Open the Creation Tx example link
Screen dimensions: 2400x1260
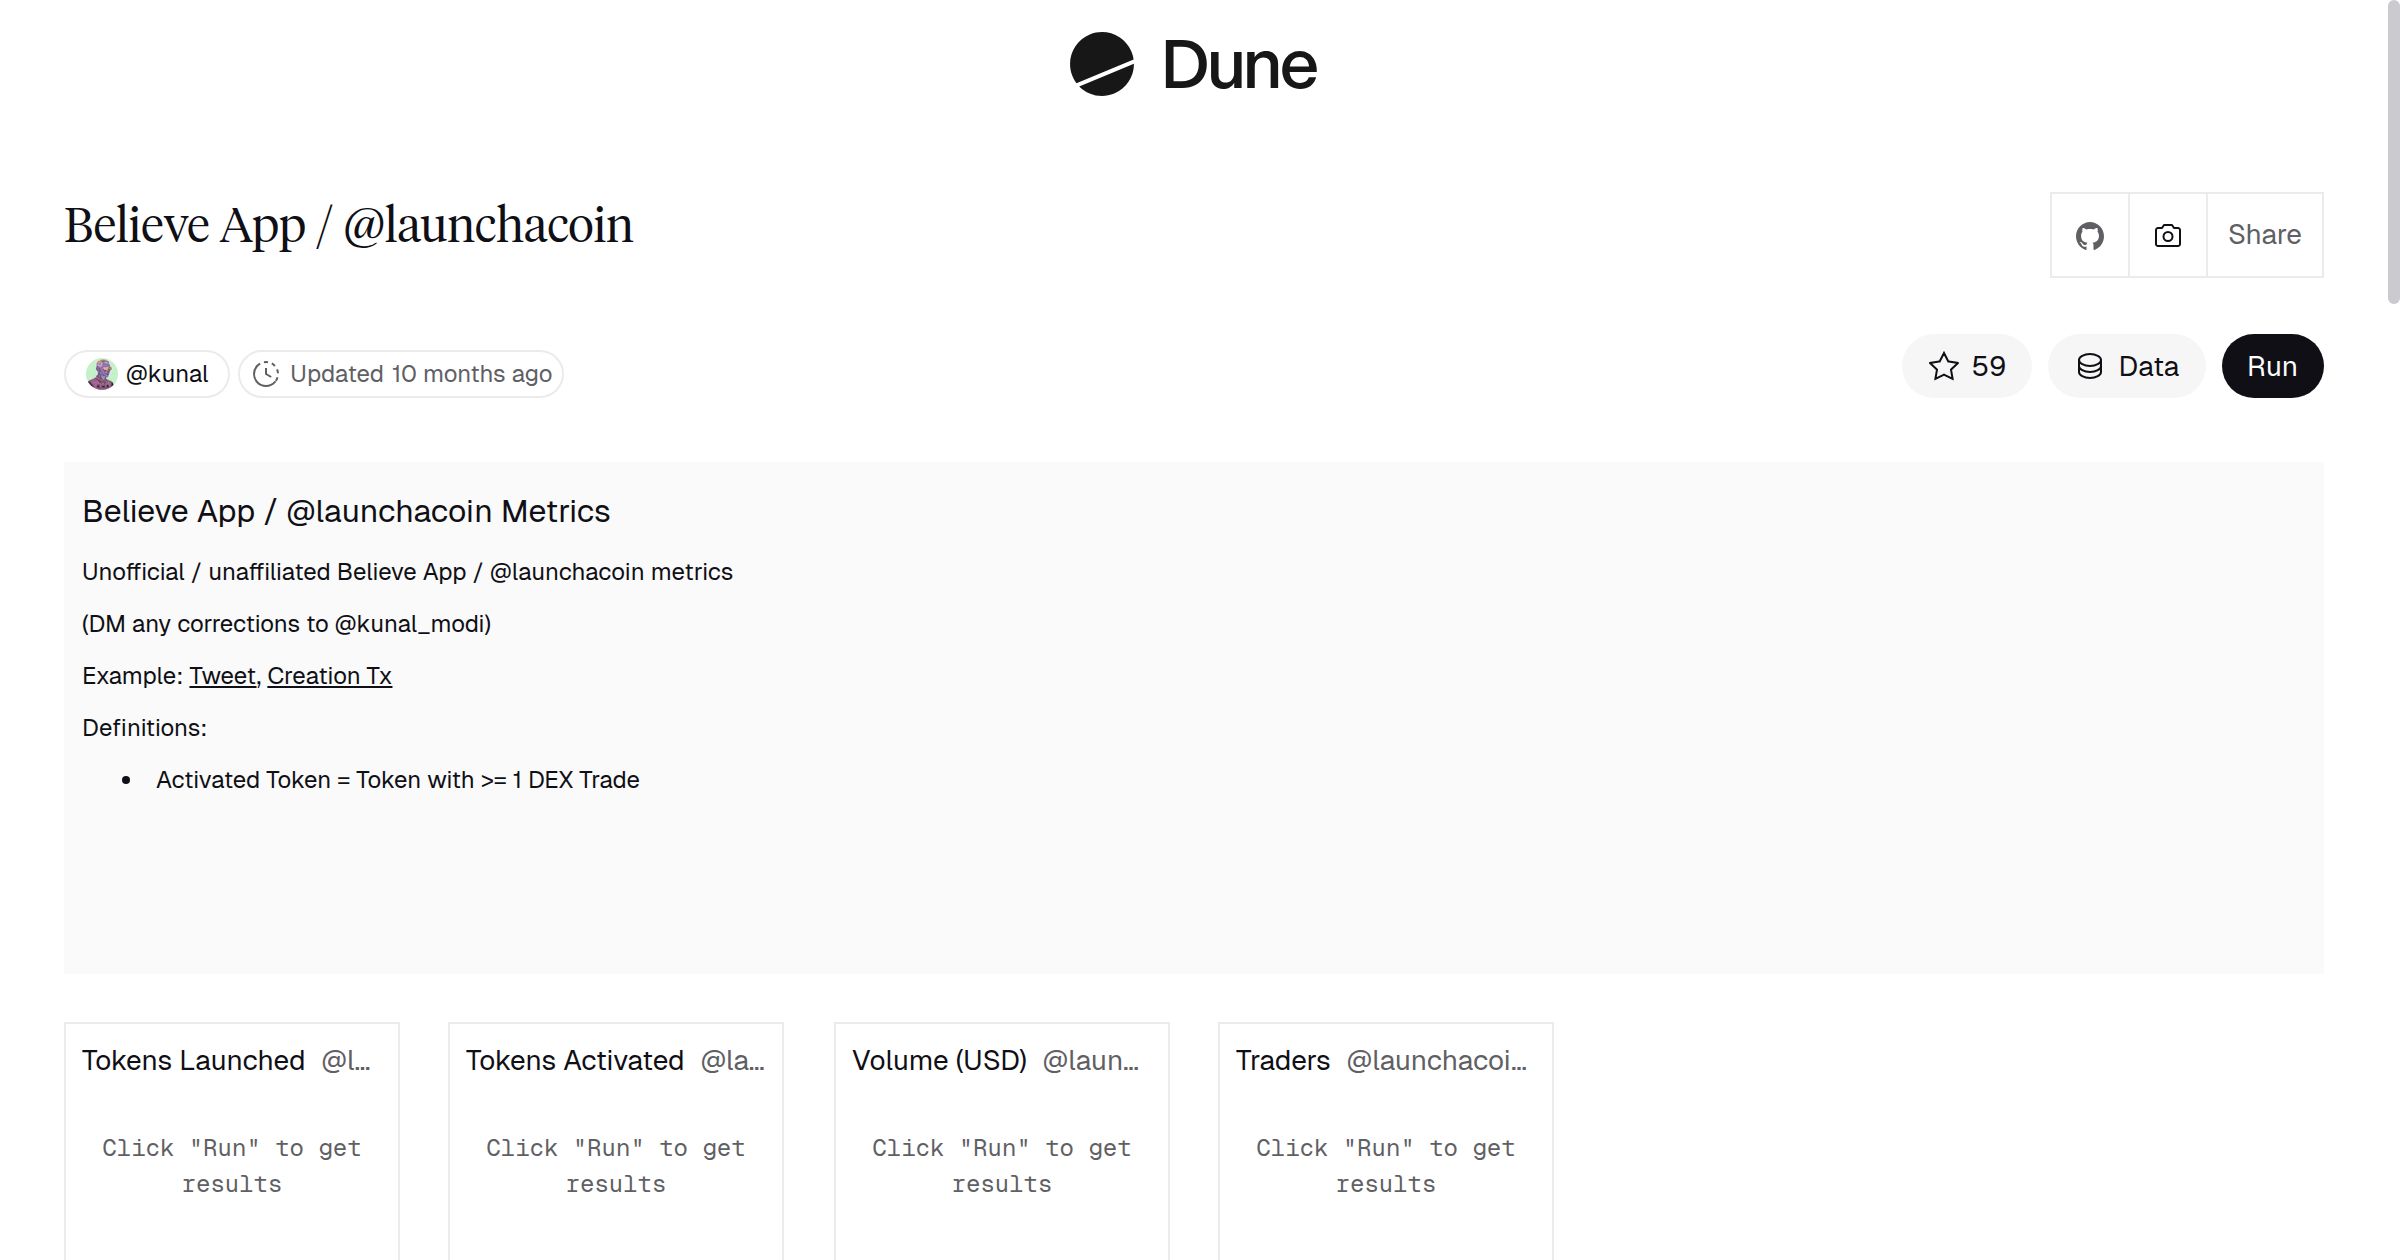tap(329, 675)
